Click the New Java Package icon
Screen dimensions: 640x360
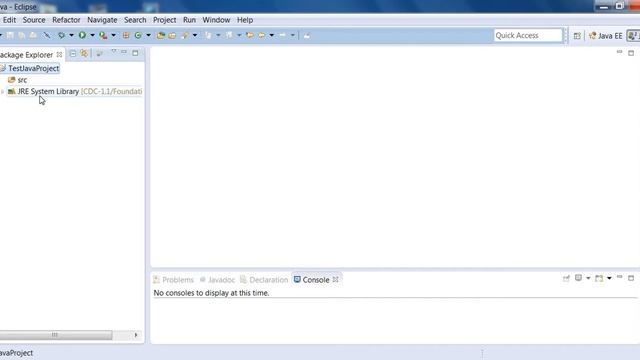pos(126,36)
